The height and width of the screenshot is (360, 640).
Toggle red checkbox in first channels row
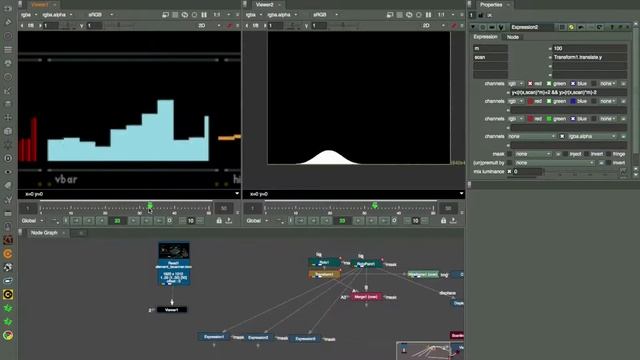530,83
